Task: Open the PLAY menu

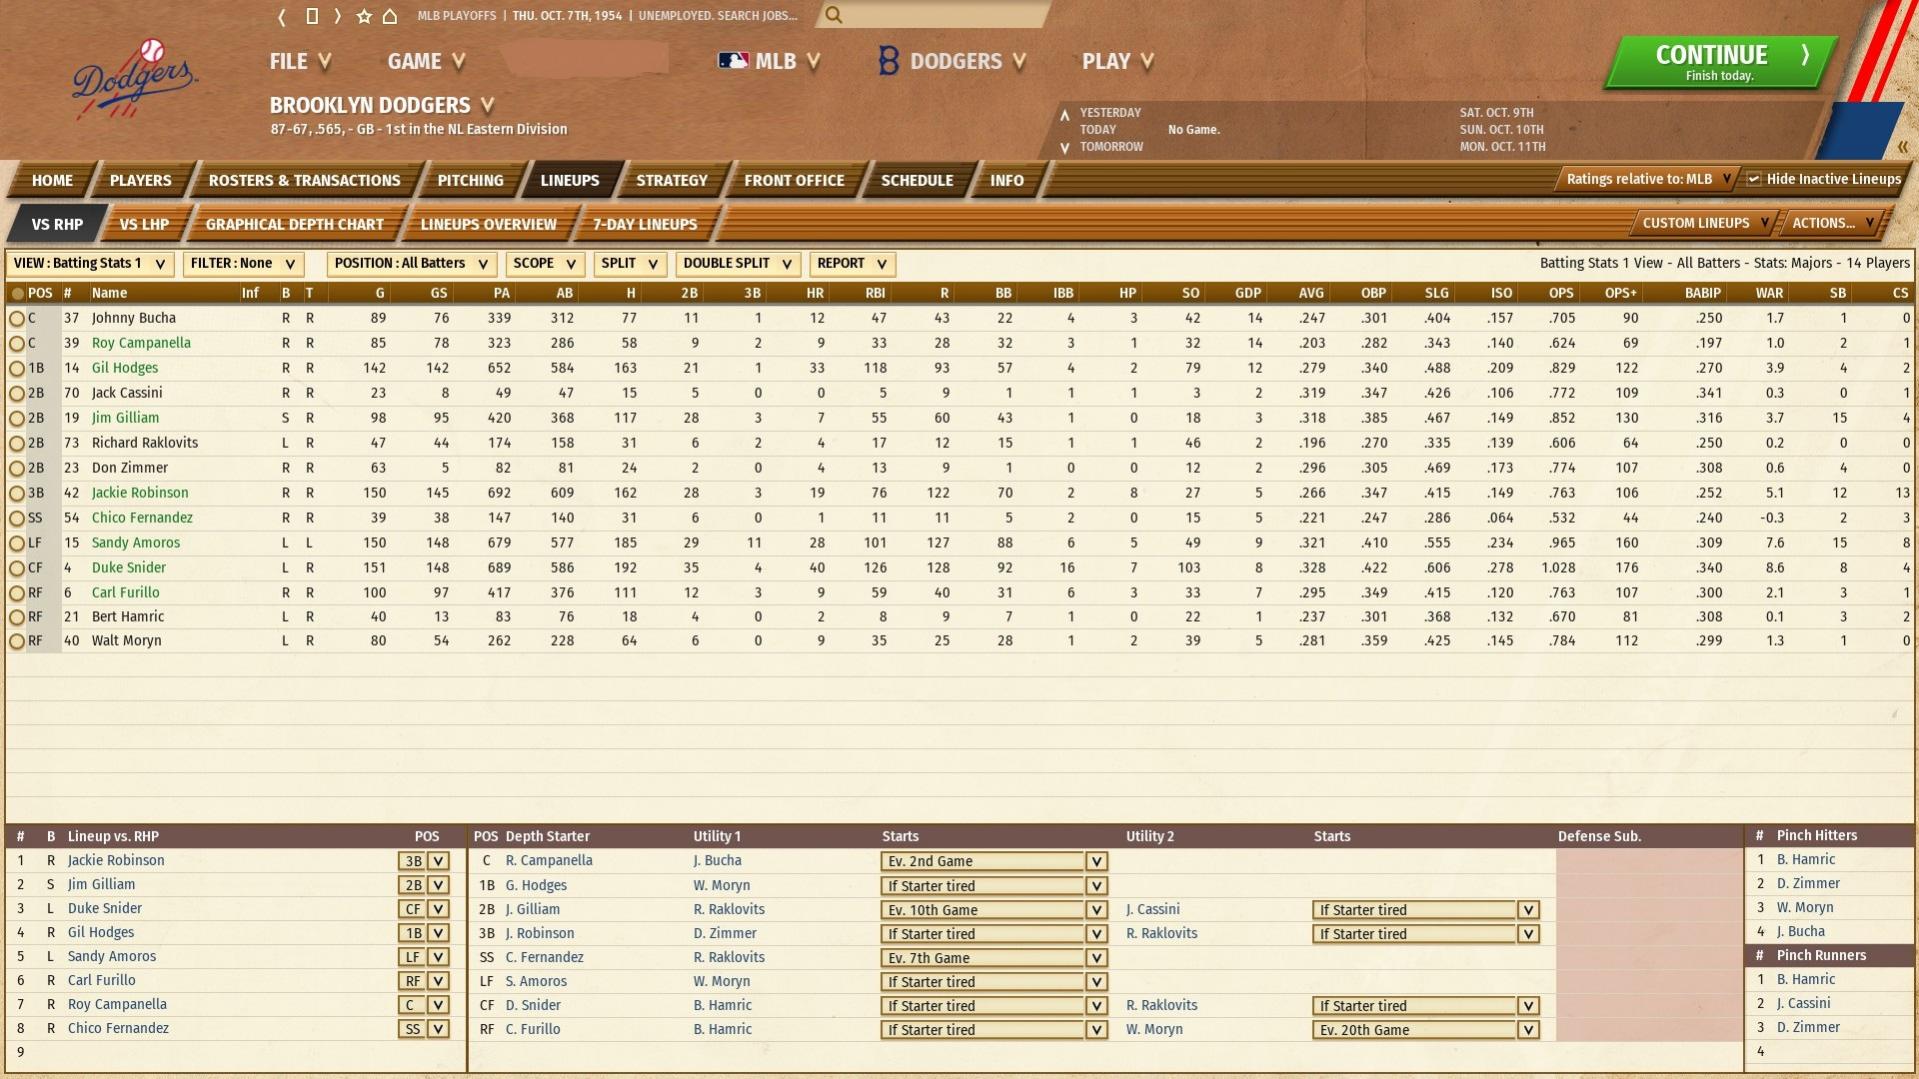Action: [1118, 61]
